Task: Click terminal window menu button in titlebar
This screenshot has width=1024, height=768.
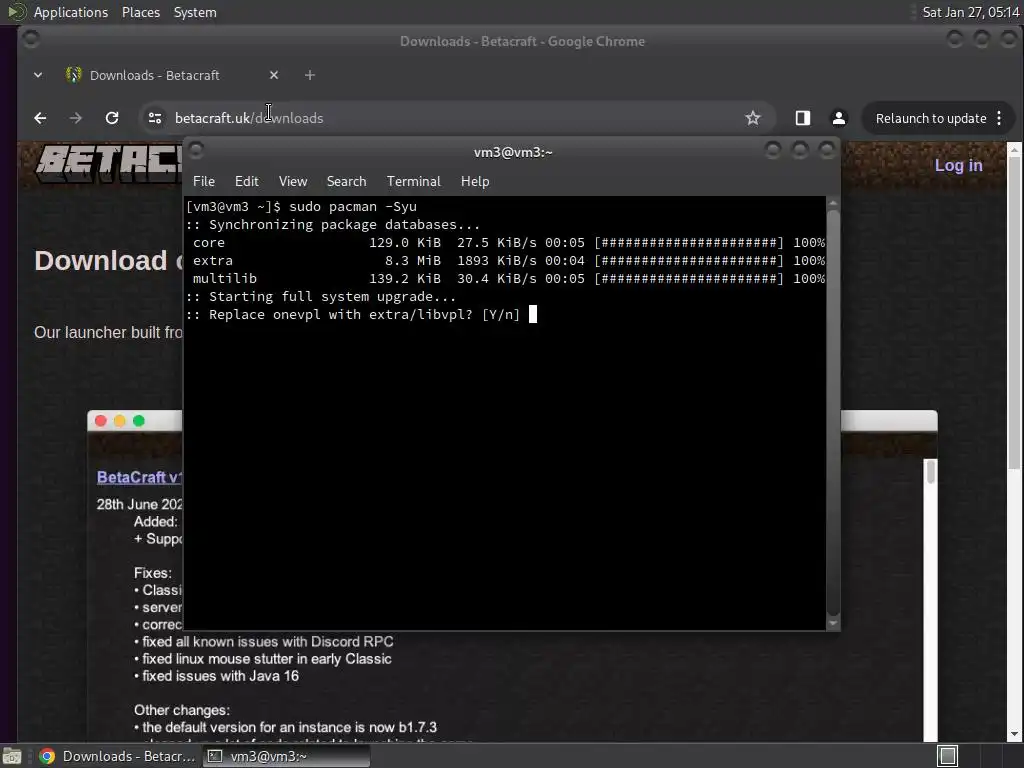Action: pos(196,151)
